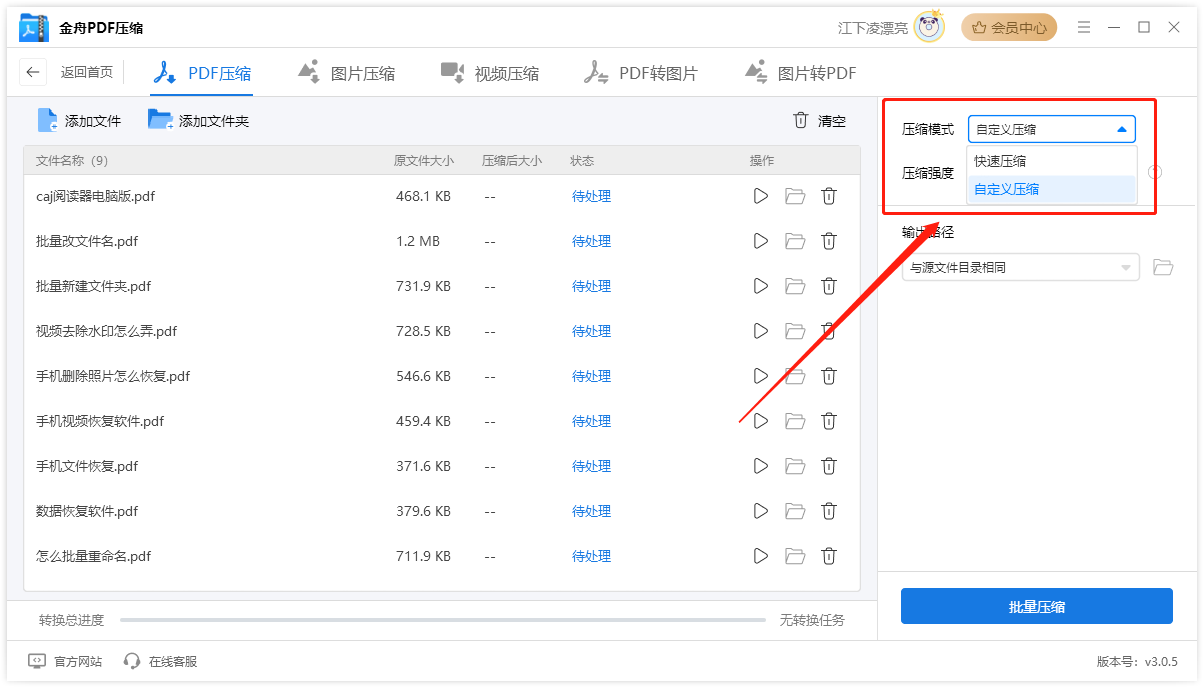Click the 在线客服 headset icon
Screen dimensions: 1204x688
pyautogui.click(x=131, y=661)
